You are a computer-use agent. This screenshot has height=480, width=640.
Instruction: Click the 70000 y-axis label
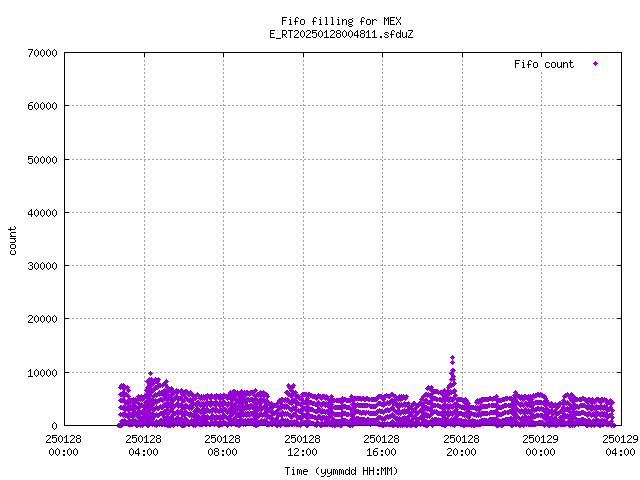(x=42, y=53)
